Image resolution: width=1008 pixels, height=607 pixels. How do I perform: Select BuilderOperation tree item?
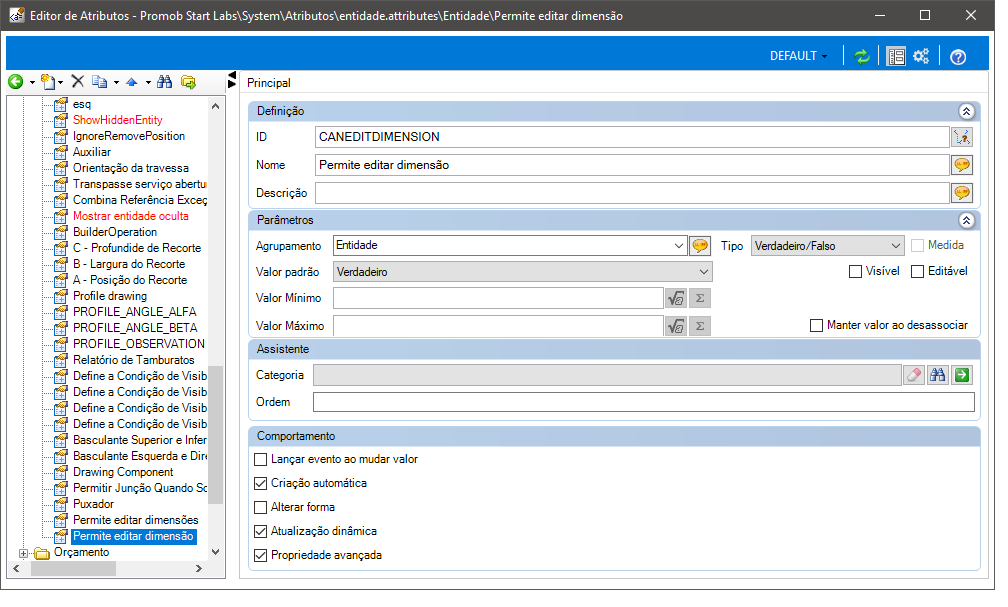pos(115,232)
